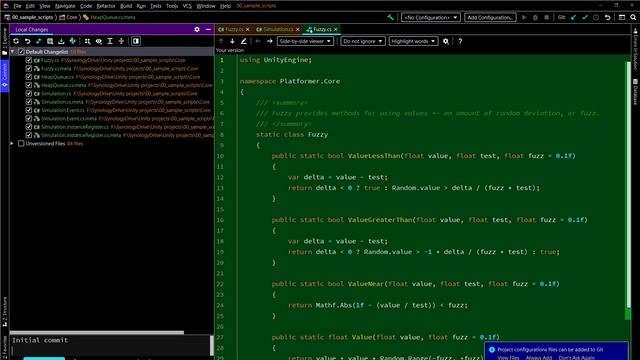The image size is (640, 360).
Task: Click the Shelve download-arrow icon
Action: 61,41
